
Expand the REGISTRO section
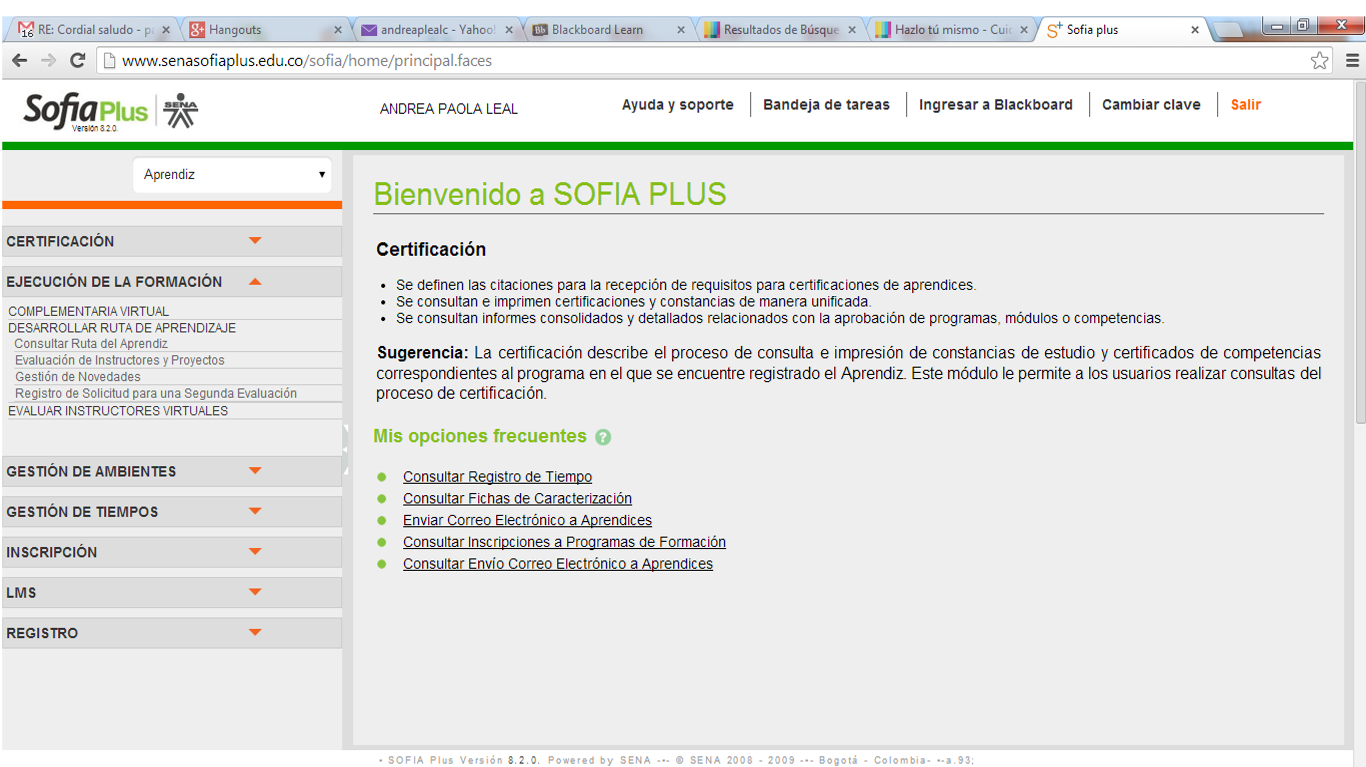pyautogui.click(x=172, y=633)
